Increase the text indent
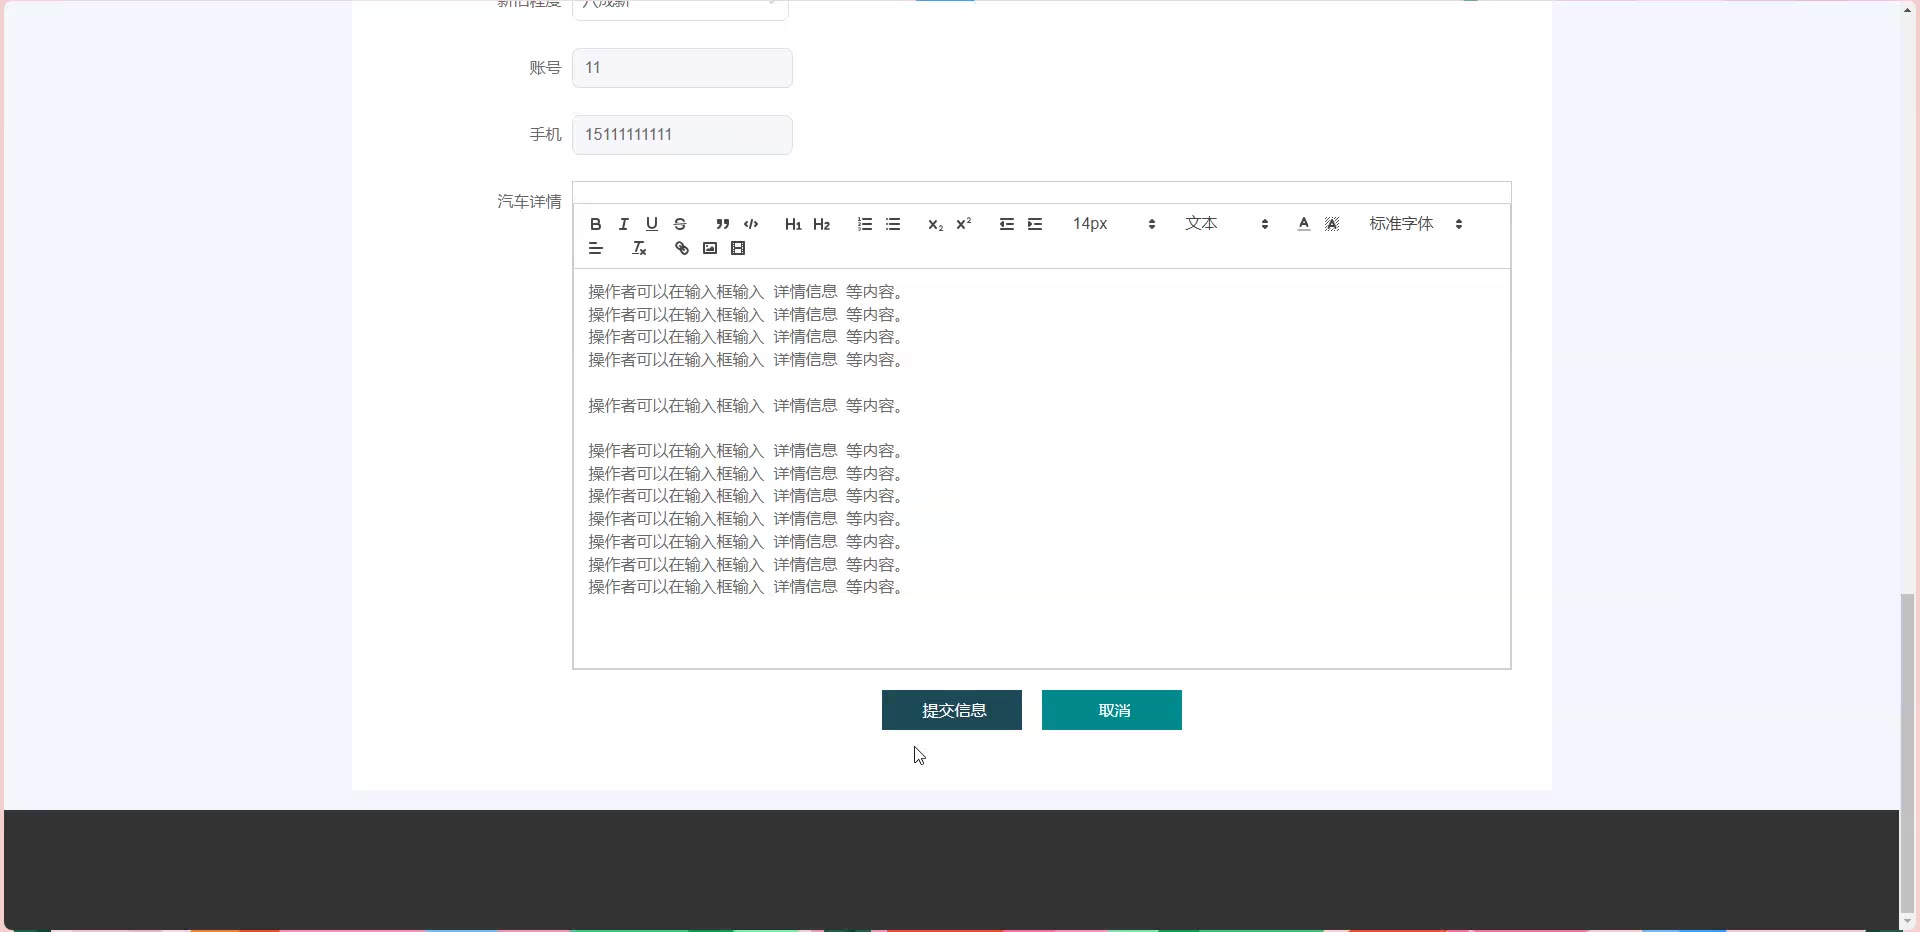The height and width of the screenshot is (932, 1920). point(1034,224)
